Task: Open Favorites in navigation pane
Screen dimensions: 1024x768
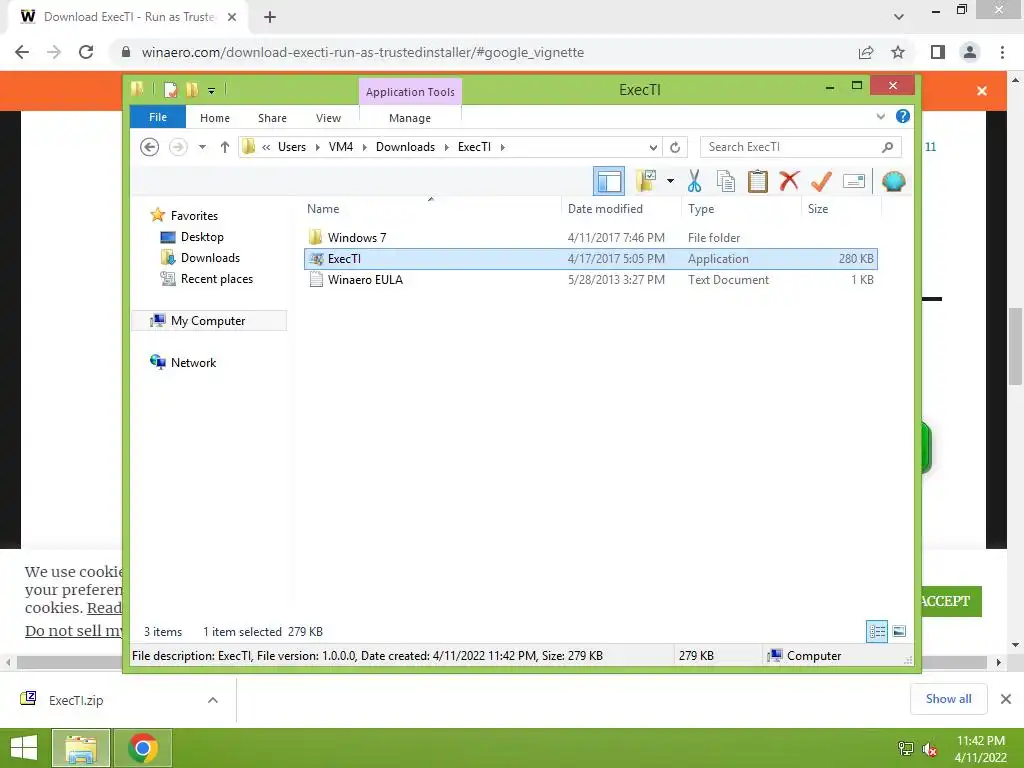Action: [x=194, y=216]
